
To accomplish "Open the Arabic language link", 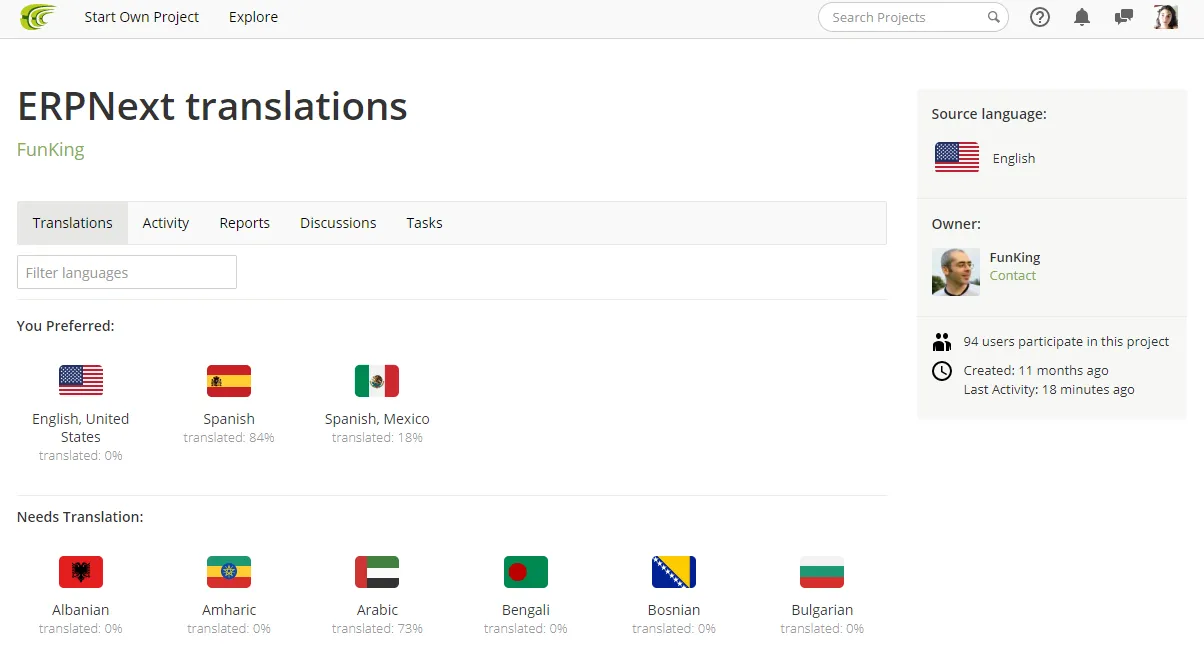I will coord(377,610).
